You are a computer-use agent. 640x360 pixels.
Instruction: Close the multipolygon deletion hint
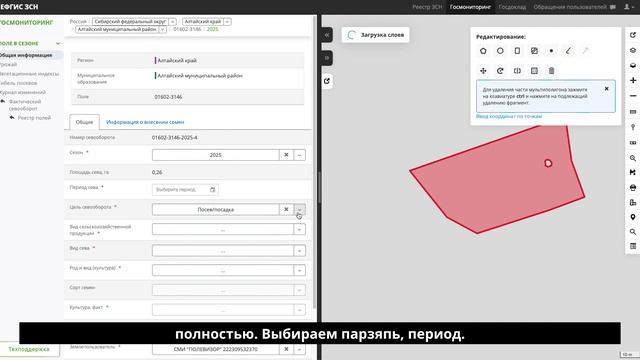tap(607, 89)
